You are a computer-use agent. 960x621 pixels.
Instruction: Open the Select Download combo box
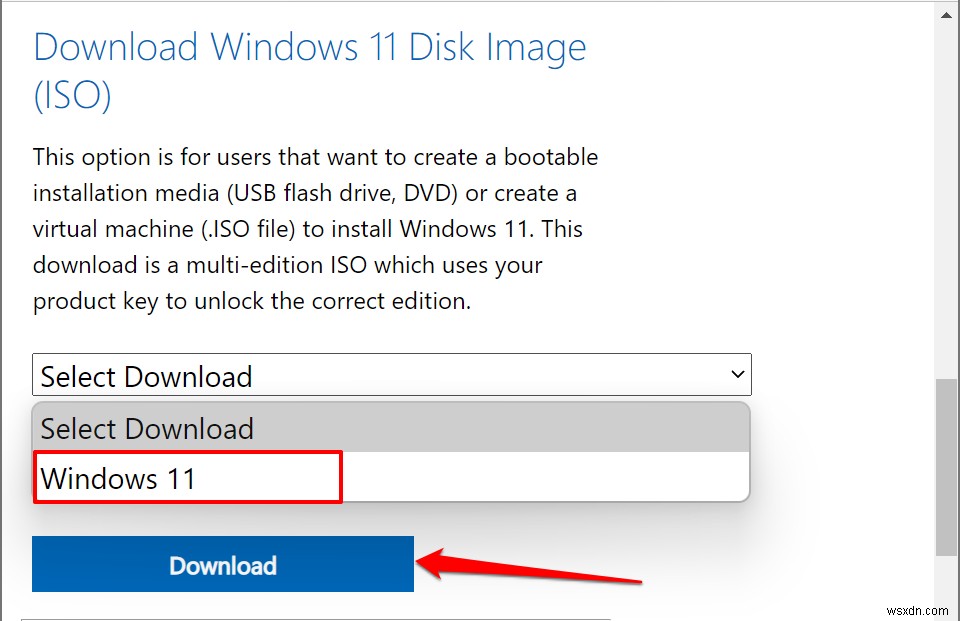pyautogui.click(x=390, y=374)
